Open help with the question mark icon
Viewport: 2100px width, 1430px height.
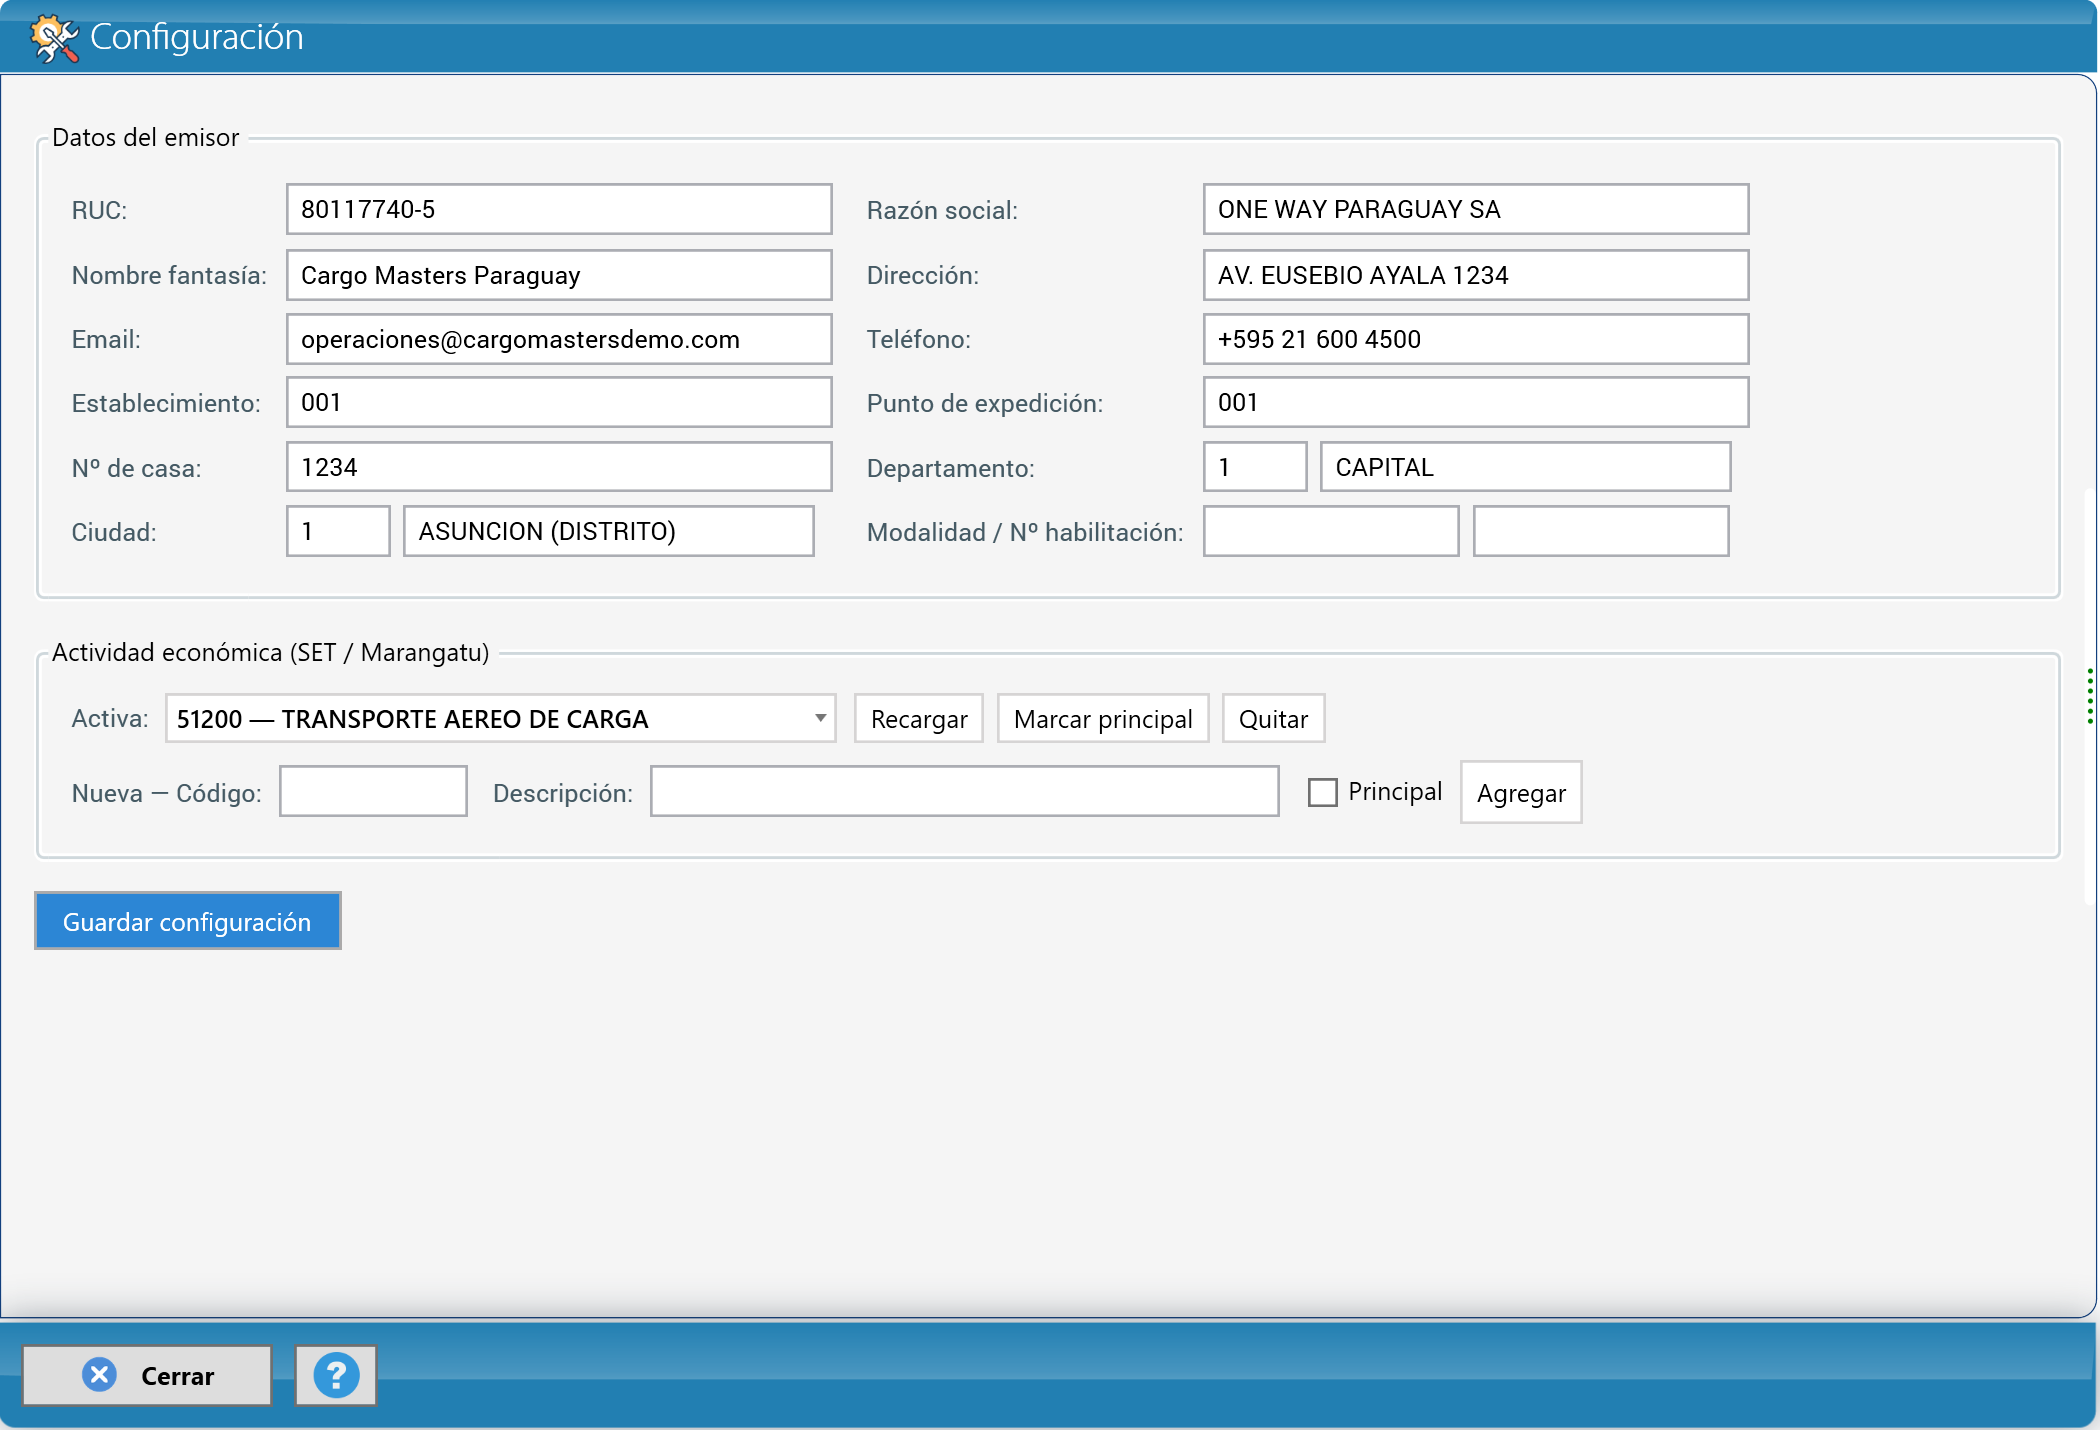click(x=336, y=1376)
